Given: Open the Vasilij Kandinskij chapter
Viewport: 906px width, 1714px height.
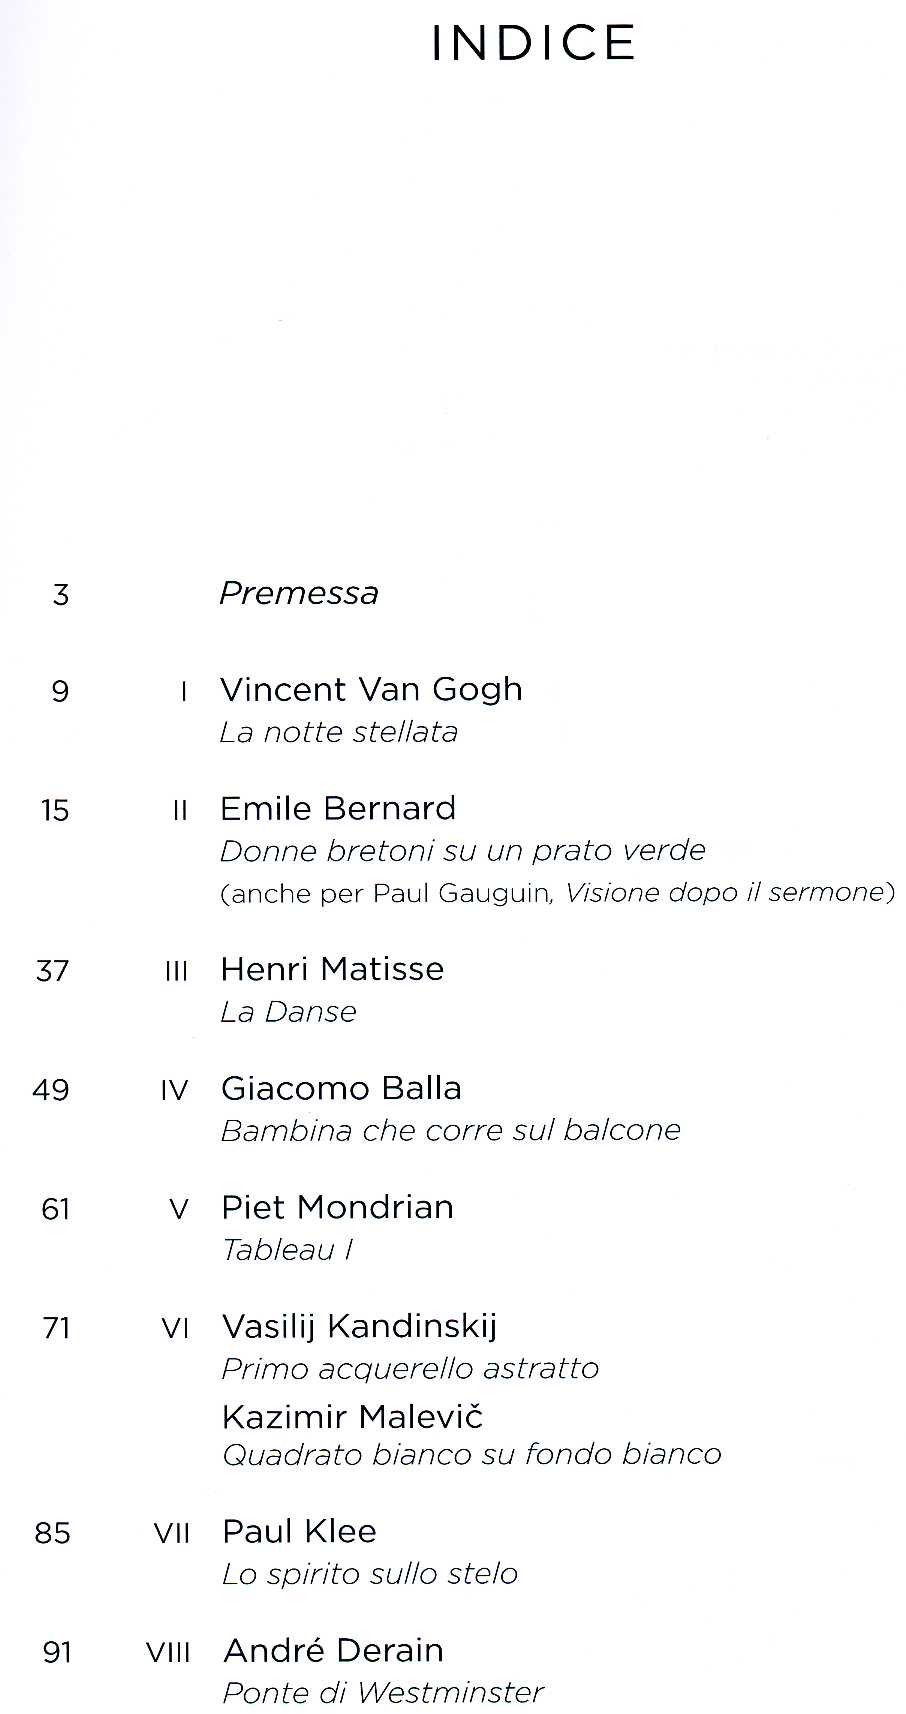Looking at the screenshot, I should pyautogui.click(x=359, y=1326).
